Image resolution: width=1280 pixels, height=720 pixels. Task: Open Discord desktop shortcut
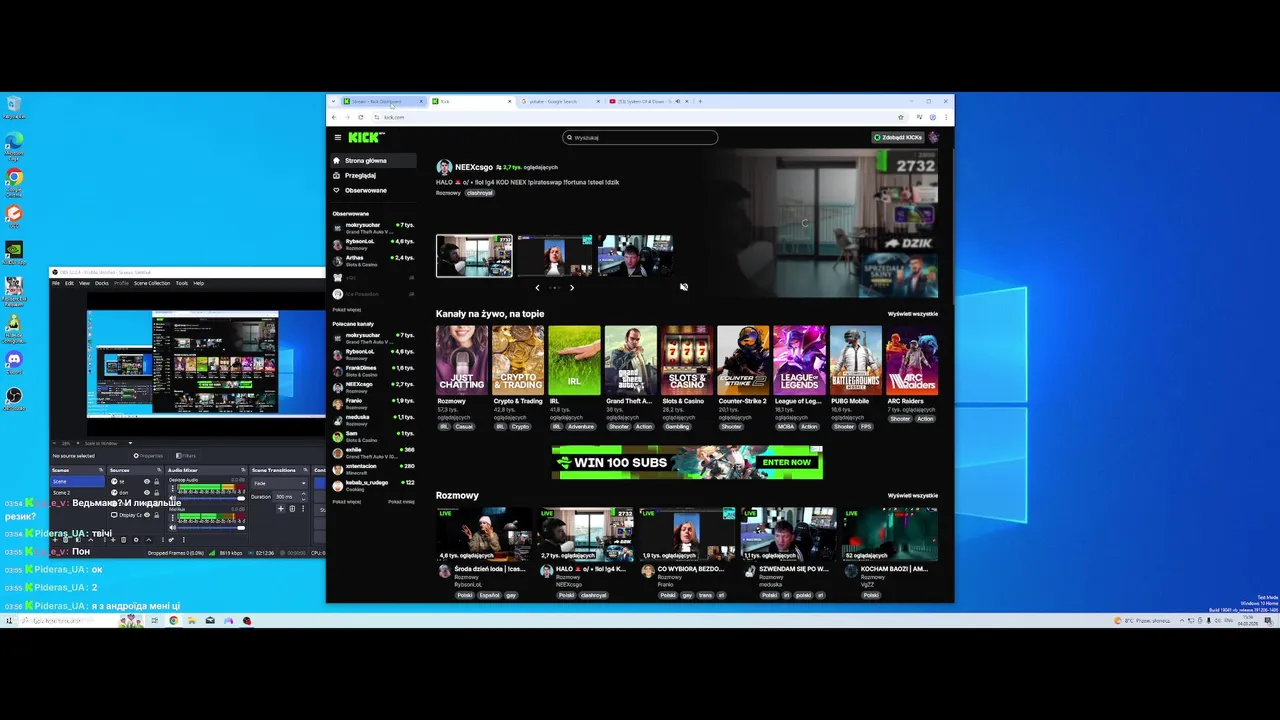pyautogui.click(x=14, y=360)
